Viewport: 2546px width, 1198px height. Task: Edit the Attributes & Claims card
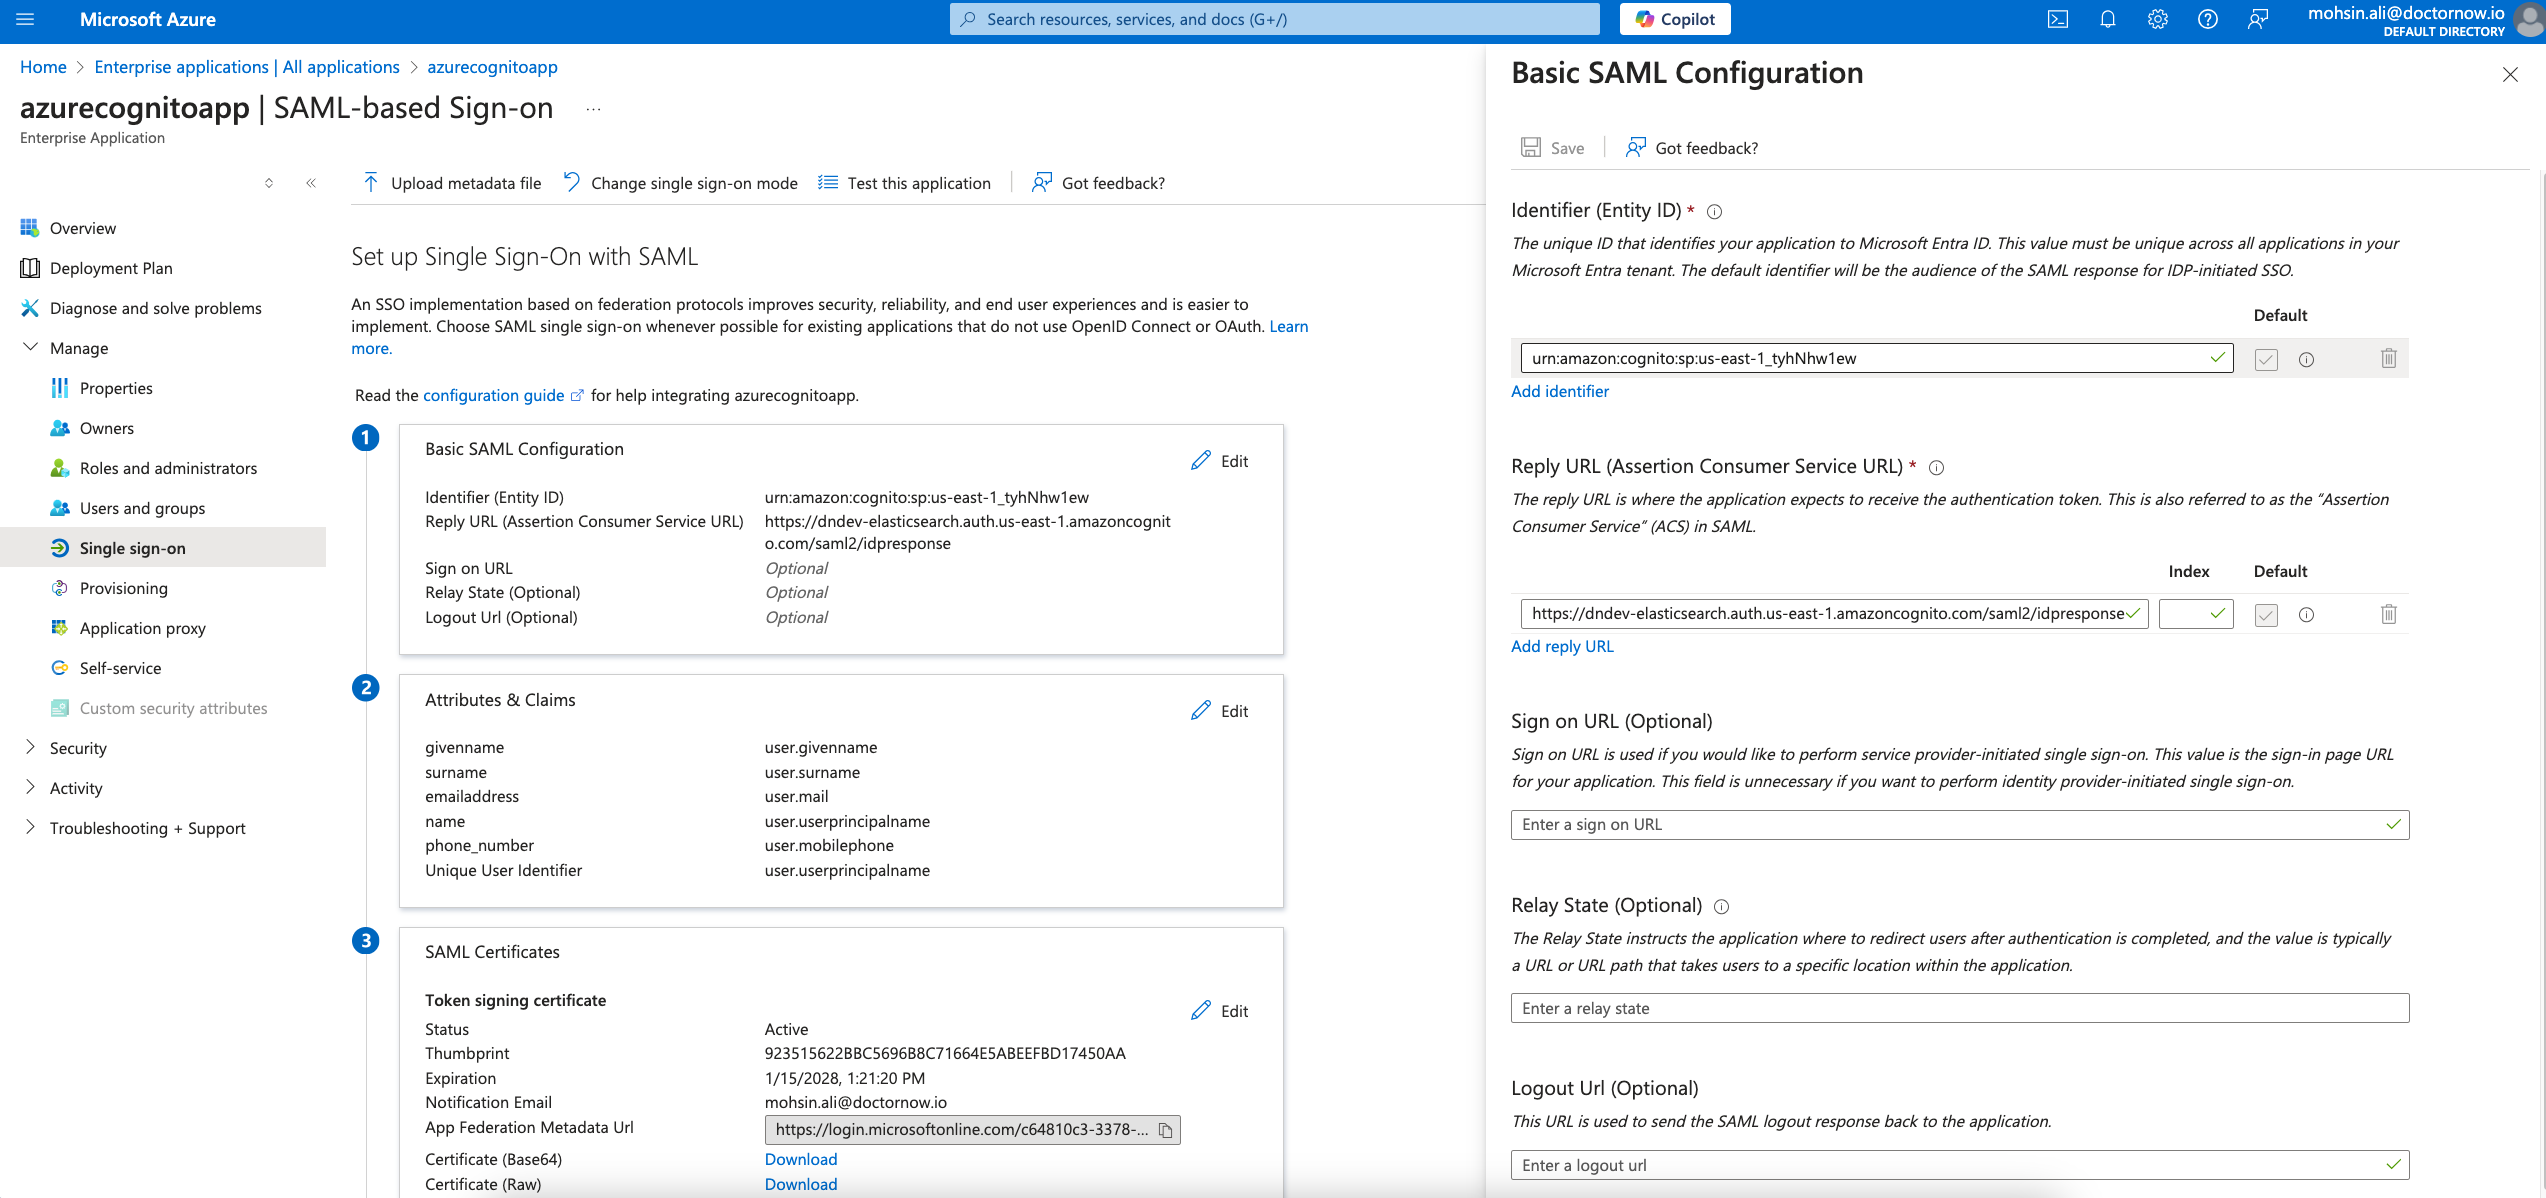click(1220, 711)
